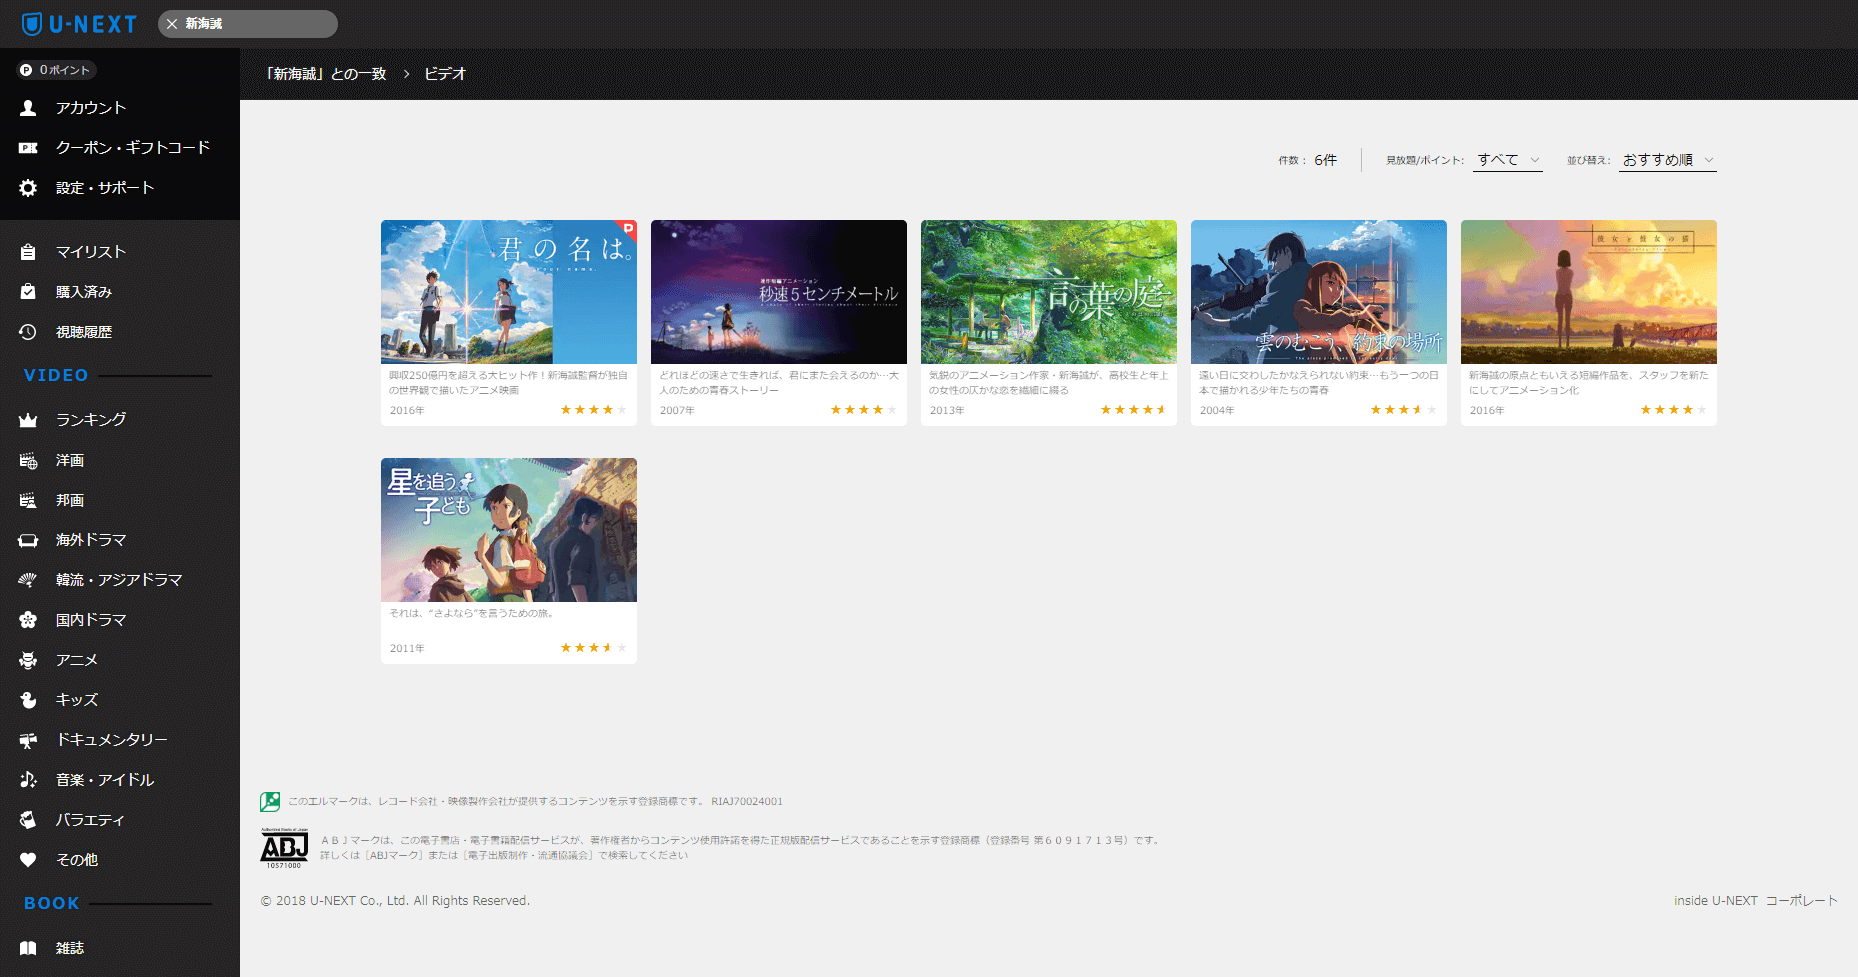Click the アニメ character icon
Viewport: 1858px width, 977px height.
[28, 660]
